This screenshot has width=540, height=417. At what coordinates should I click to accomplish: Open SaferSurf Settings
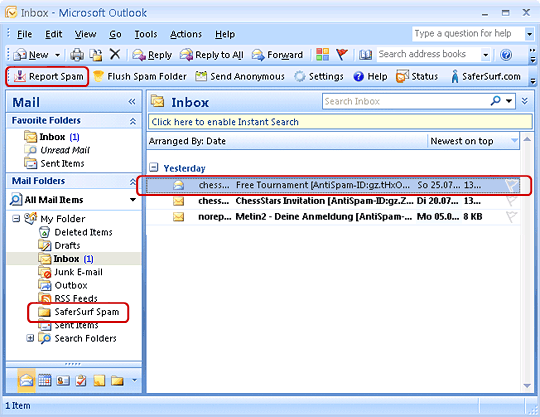pyautogui.click(x=319, y=76)
